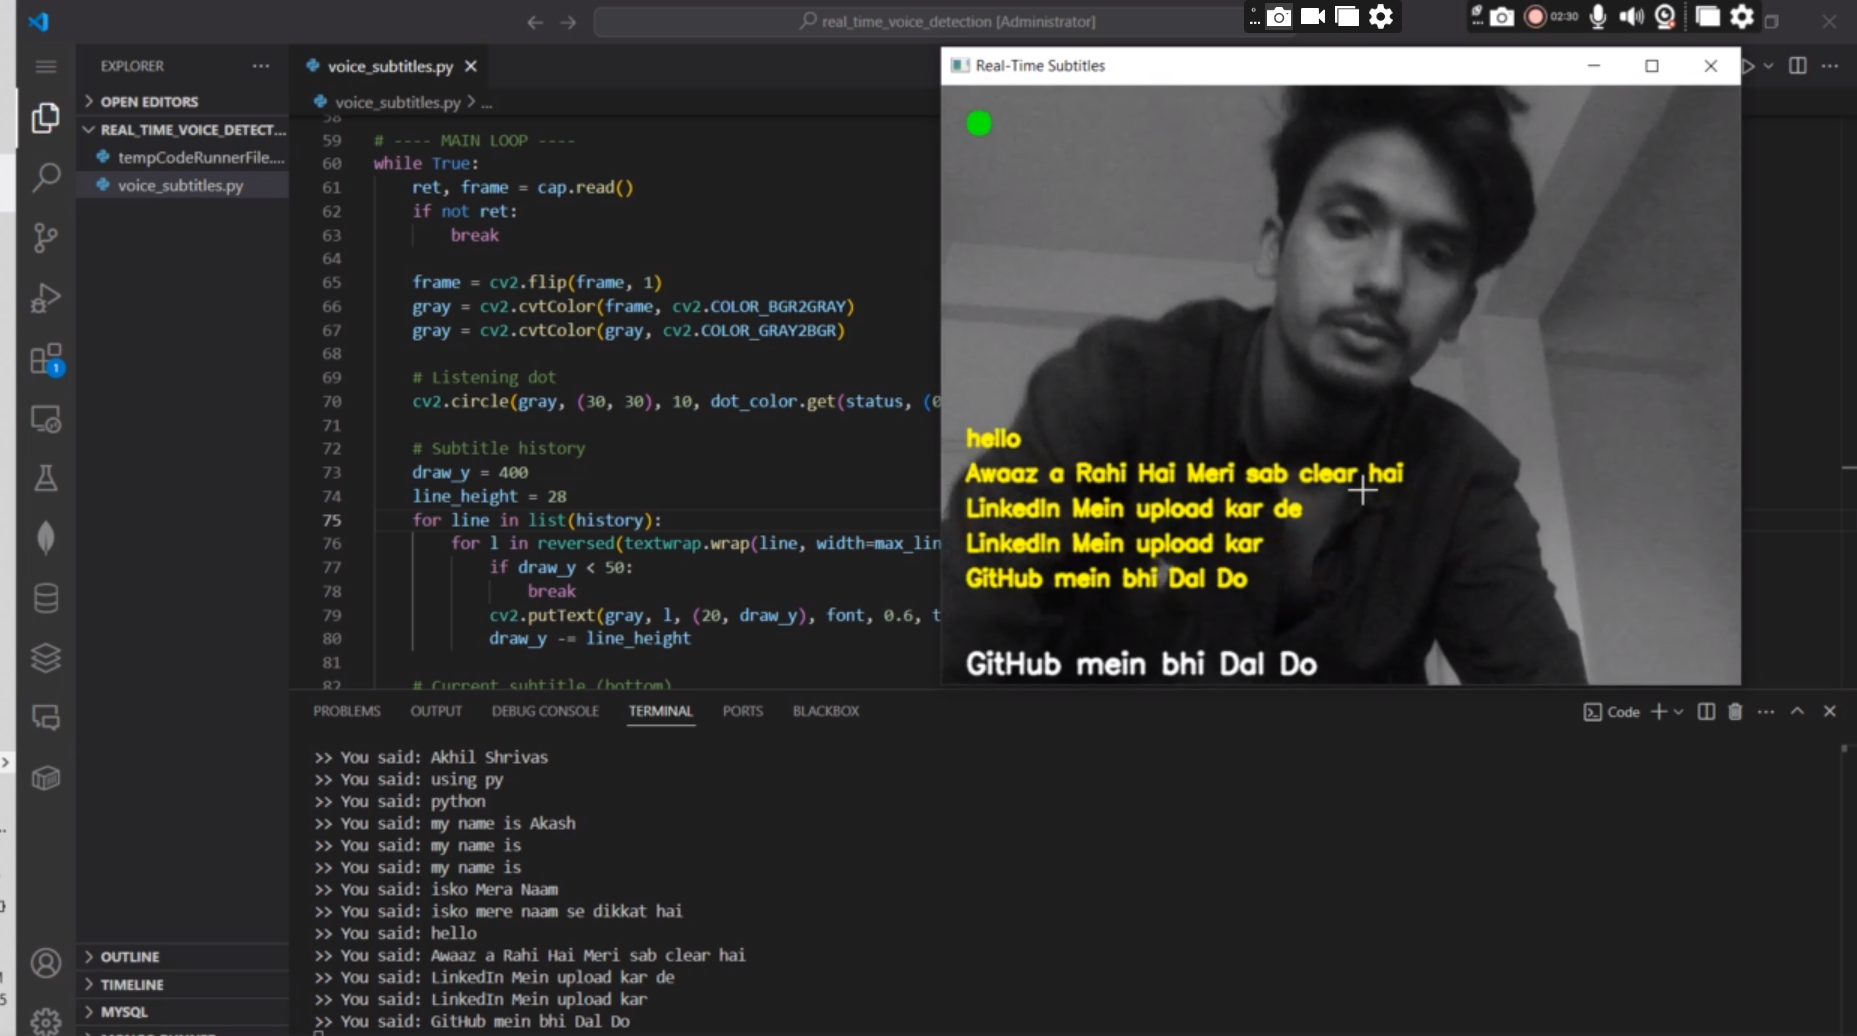Open the gallery in the right recording toolbar

[1708, 17]
